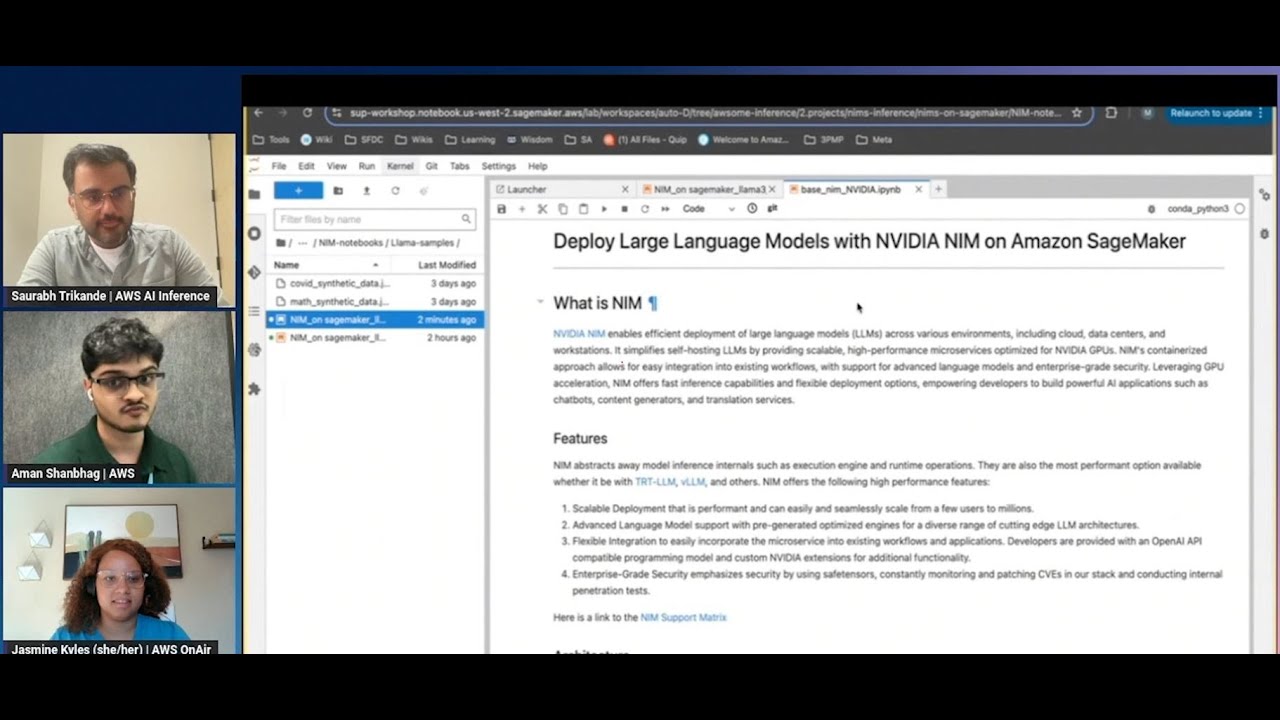Viewport: 1280px width, 720px height.
Task: Close the base_nim_NVIDIA.ipynb tab
Action: coord(918,189)
